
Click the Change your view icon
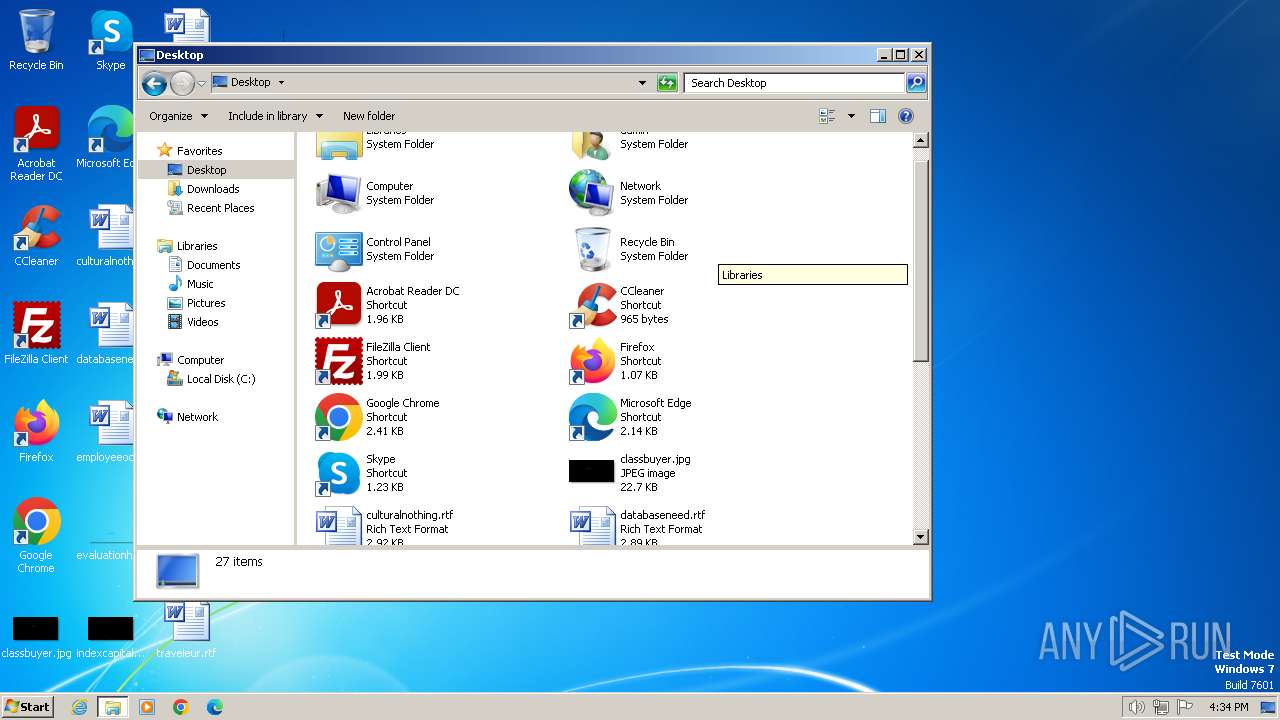click(x=827, y=116)
